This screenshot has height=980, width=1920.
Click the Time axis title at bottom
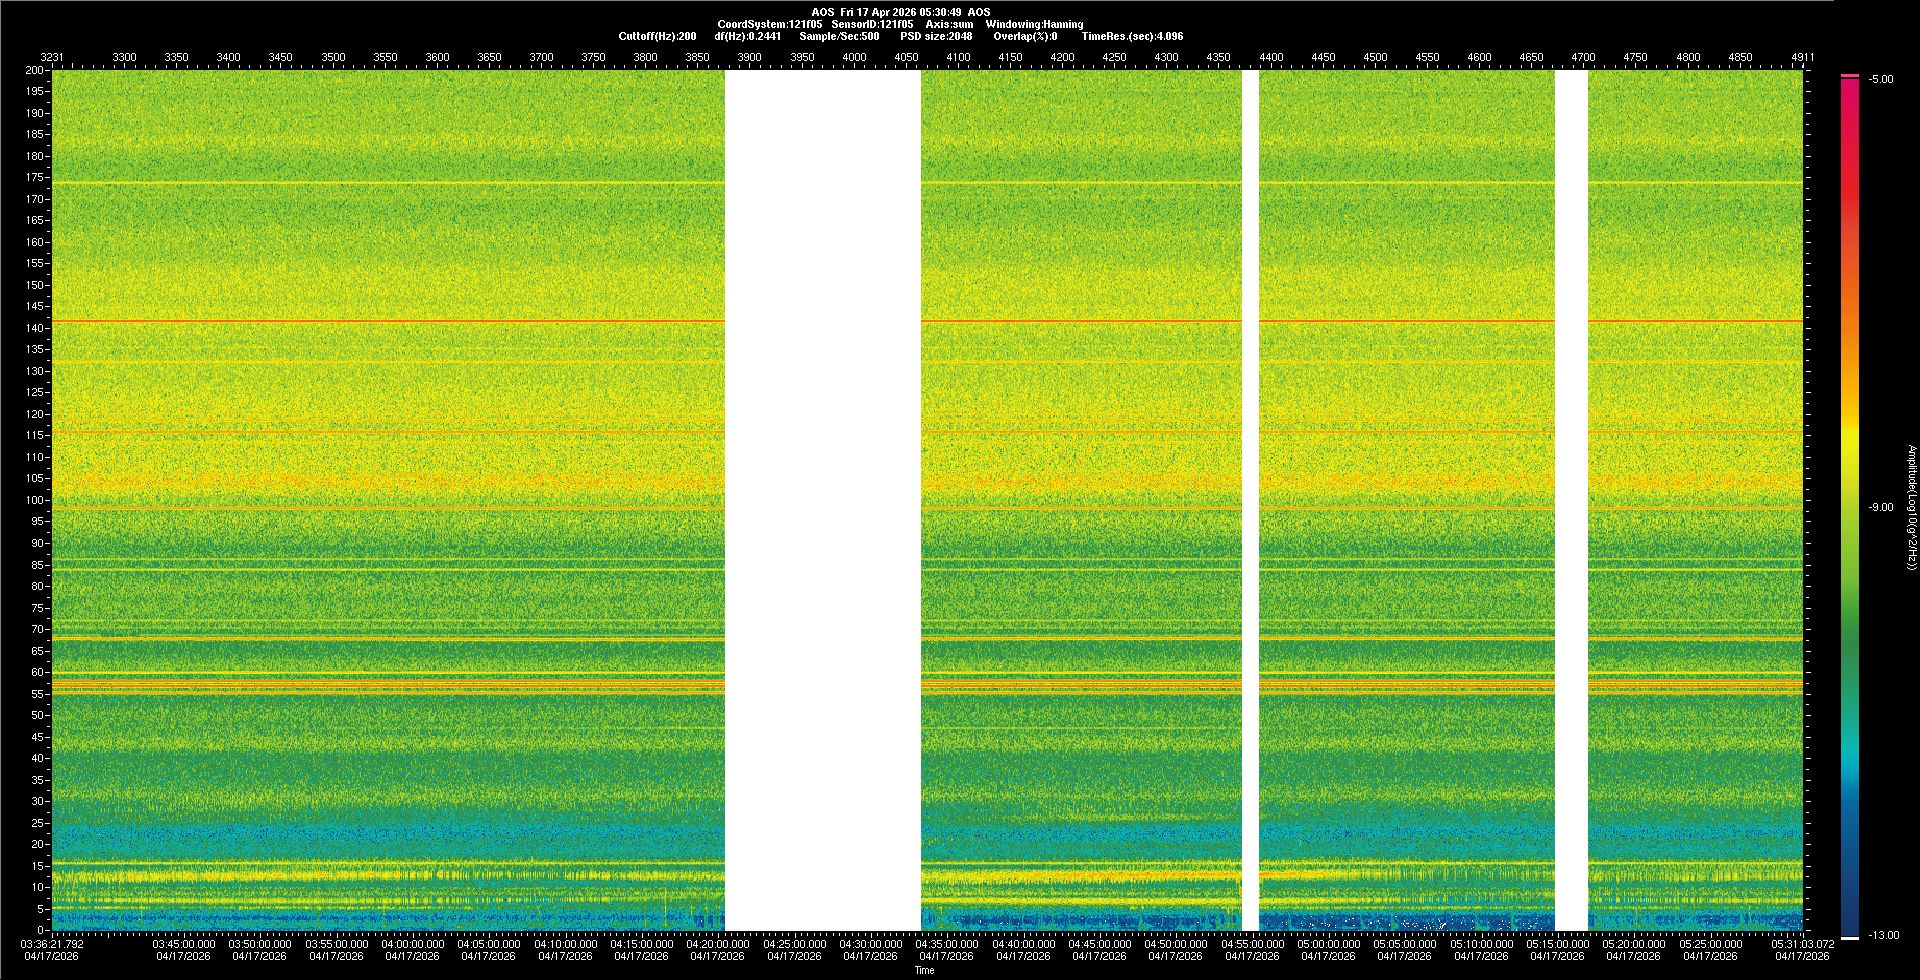click(924, 970)
